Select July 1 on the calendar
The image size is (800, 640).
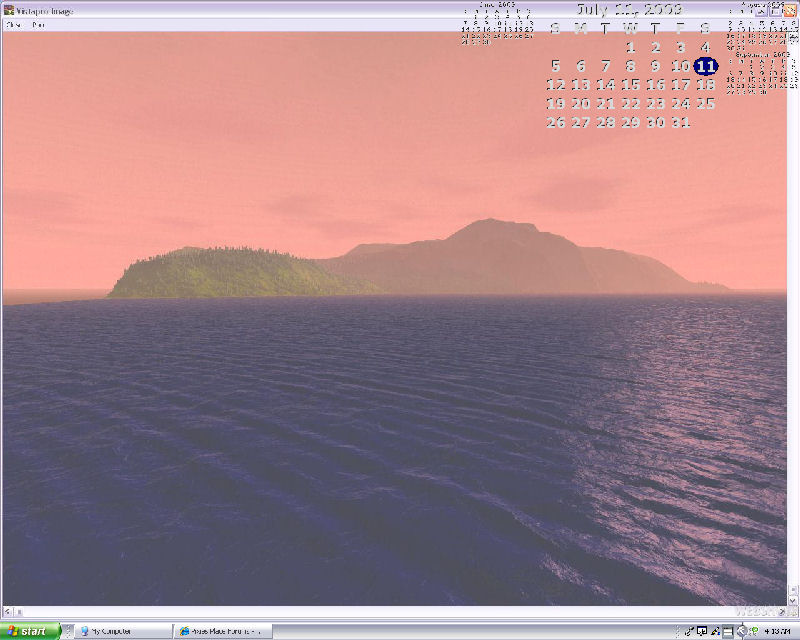[x=630, y=47]
